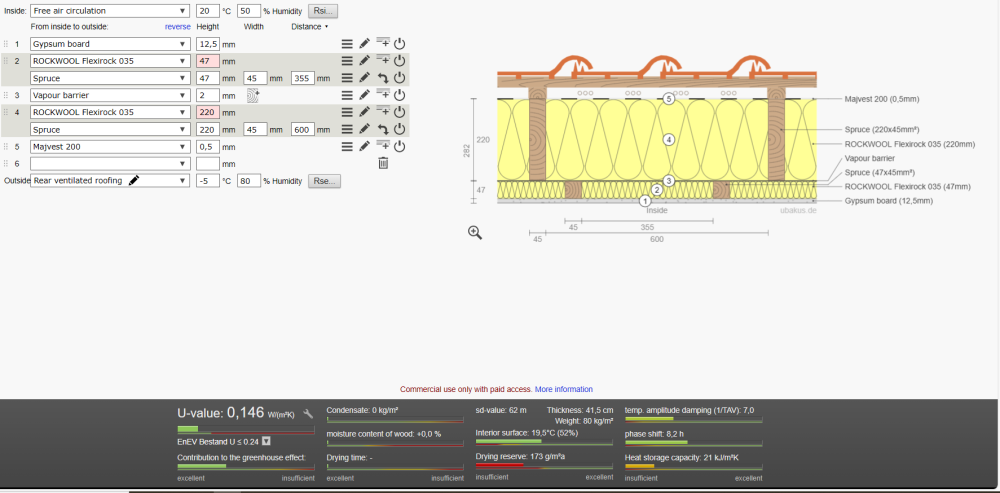The width and height of the screenshot is (1000, 493).
Task: Click the outside humidity field showing 80
Action: (x=249, y=180)
